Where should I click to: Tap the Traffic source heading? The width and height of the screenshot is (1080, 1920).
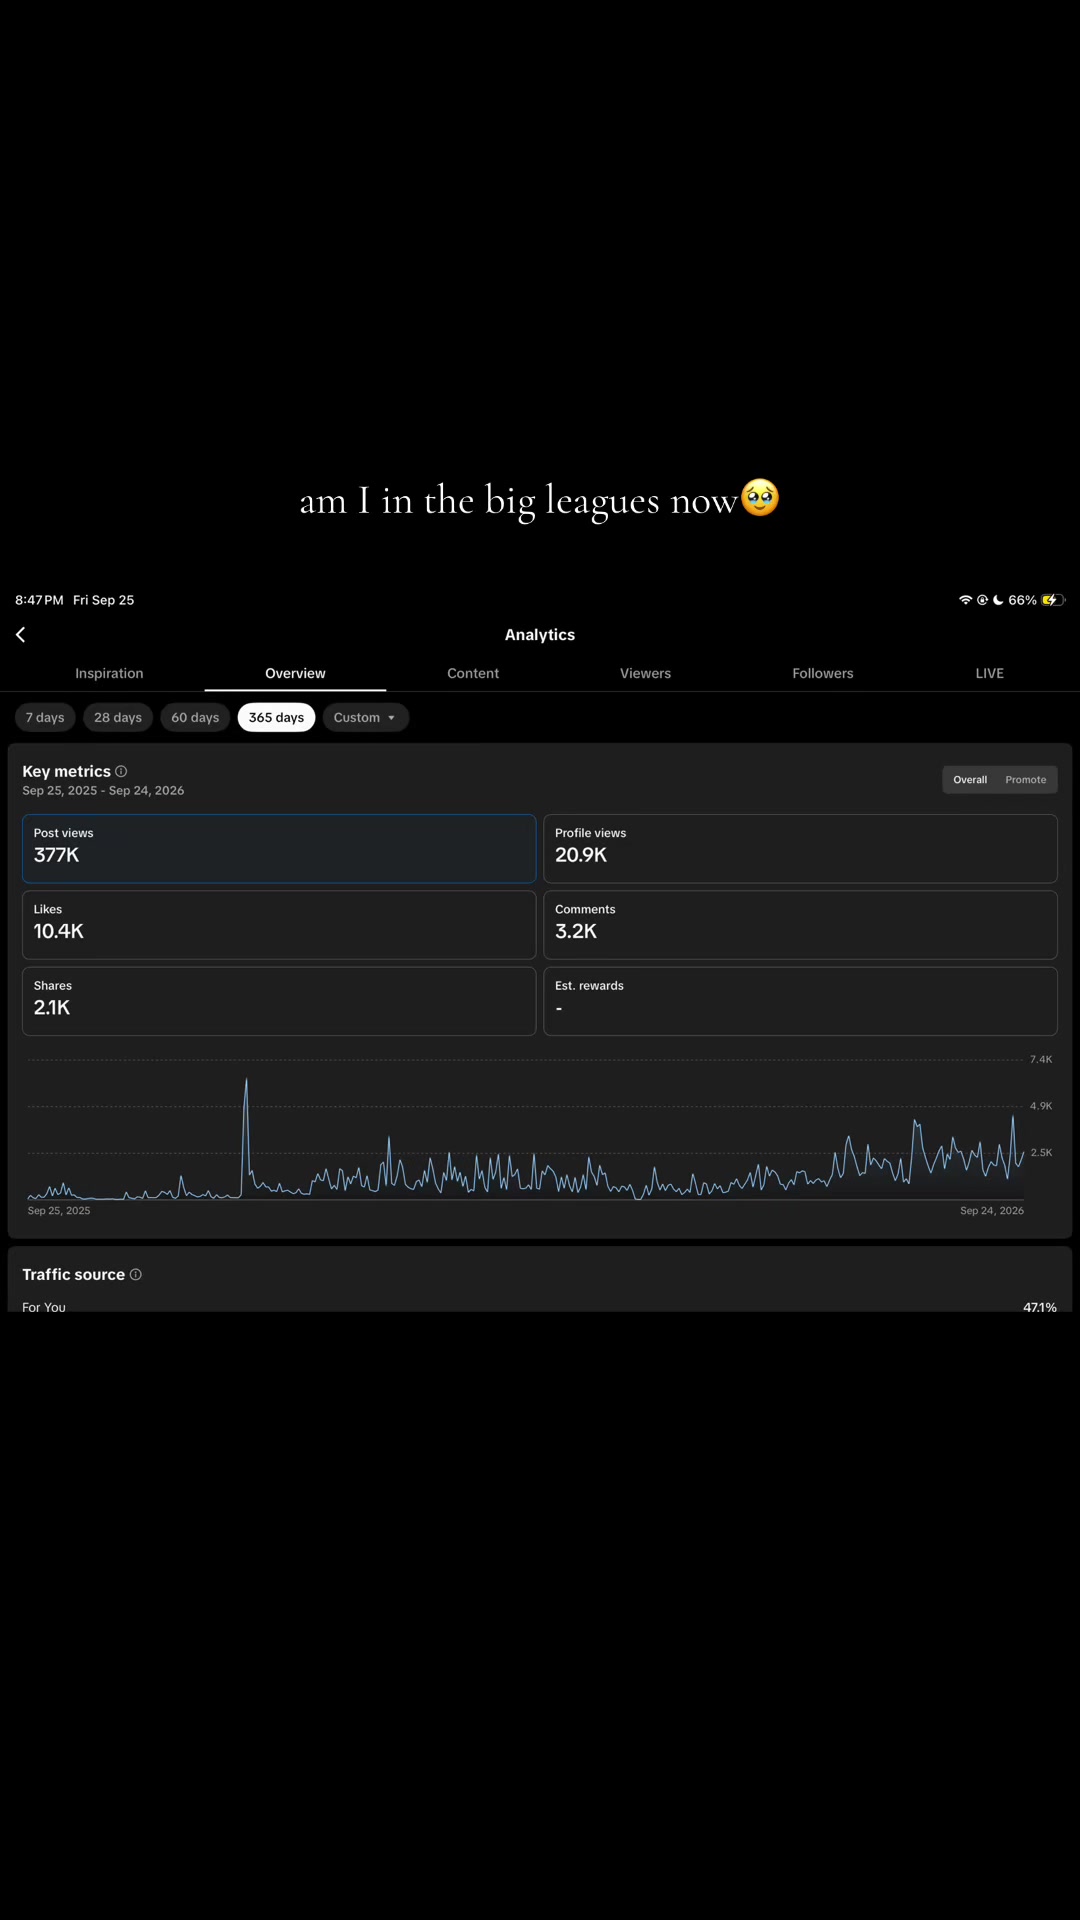pyautogui.click(x=73, y=1274)
